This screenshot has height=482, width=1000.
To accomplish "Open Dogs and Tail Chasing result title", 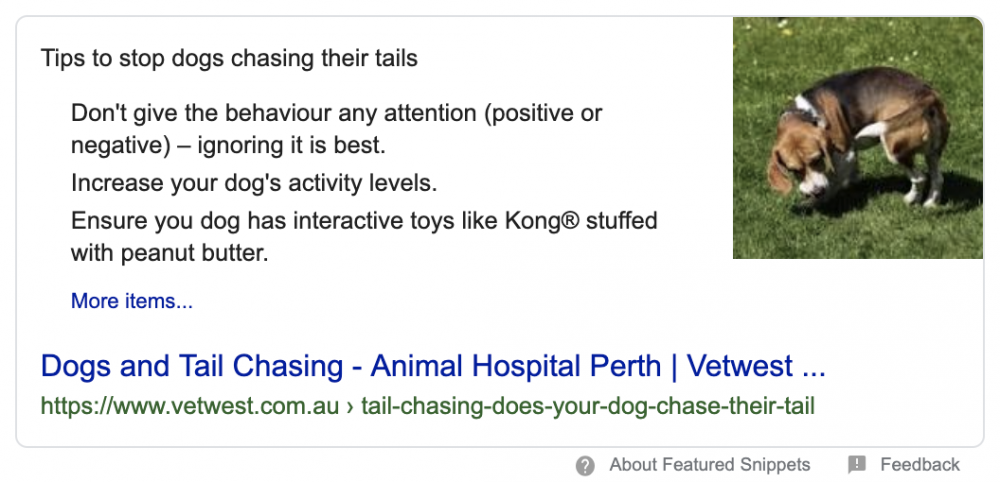I will click(x=432, y=366).
